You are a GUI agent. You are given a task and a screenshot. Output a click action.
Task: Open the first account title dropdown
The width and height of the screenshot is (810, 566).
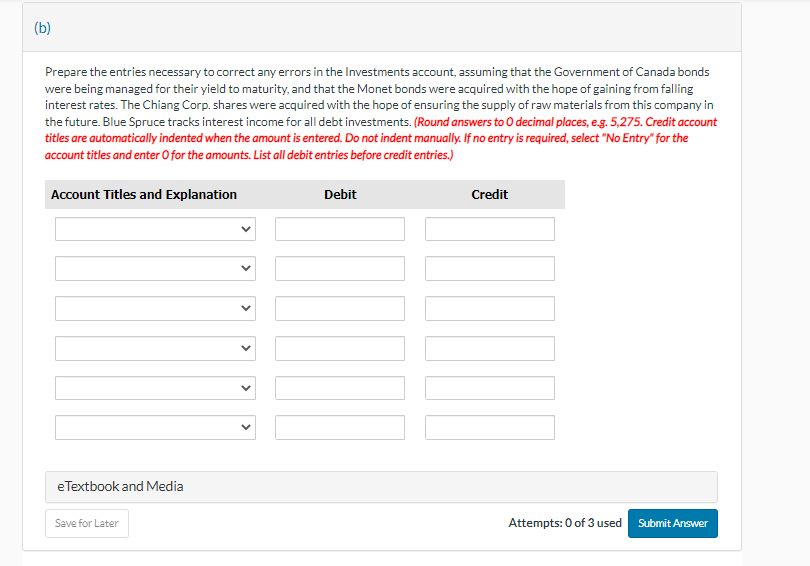point(155,229)
